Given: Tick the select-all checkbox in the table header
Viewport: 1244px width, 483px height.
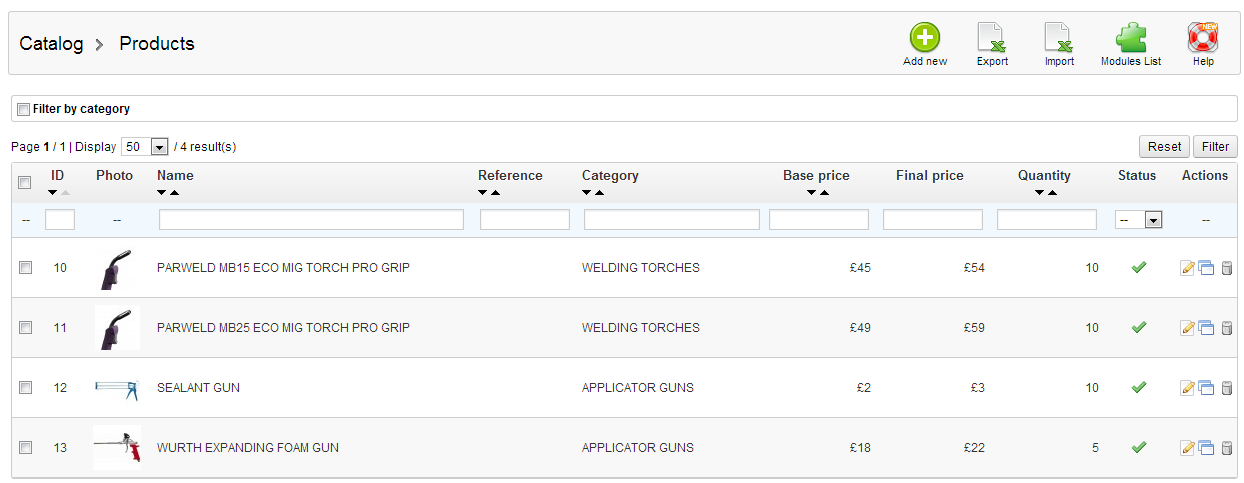Looking at the screenshot, I should (x=26, y=182).
